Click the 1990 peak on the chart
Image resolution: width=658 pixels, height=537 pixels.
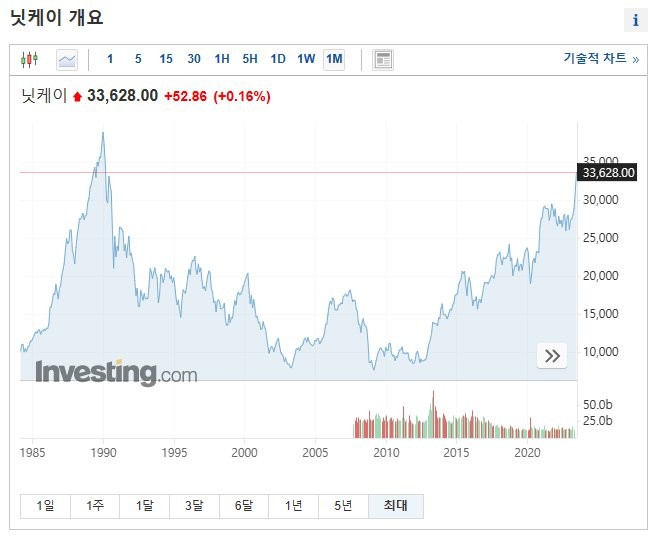coord(103,133)
